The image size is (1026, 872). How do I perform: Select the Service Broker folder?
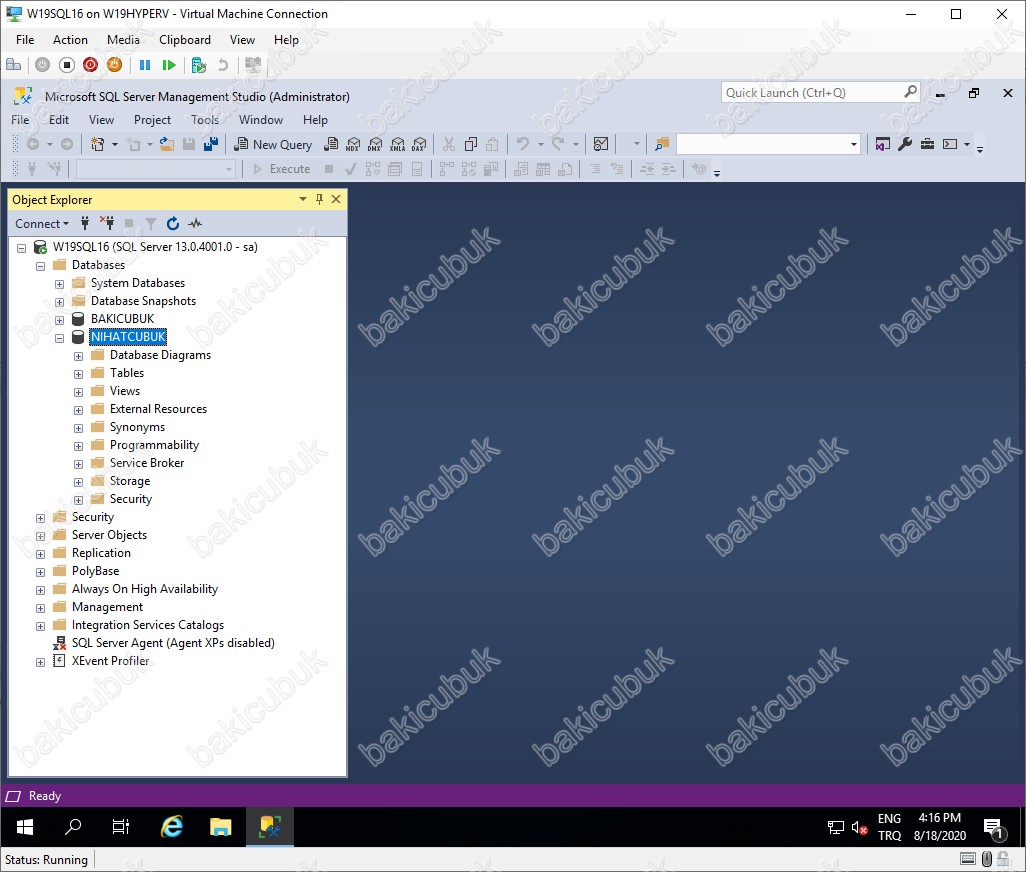[x=147, y=463]
